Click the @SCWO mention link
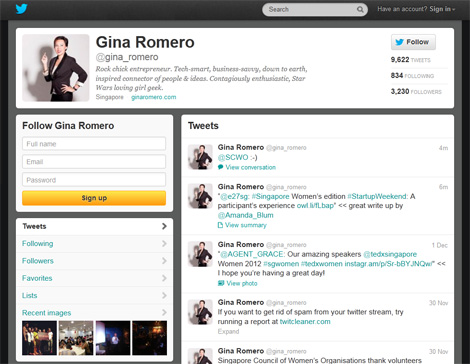Viewport: 470px width, 364px height. (233, 157)
